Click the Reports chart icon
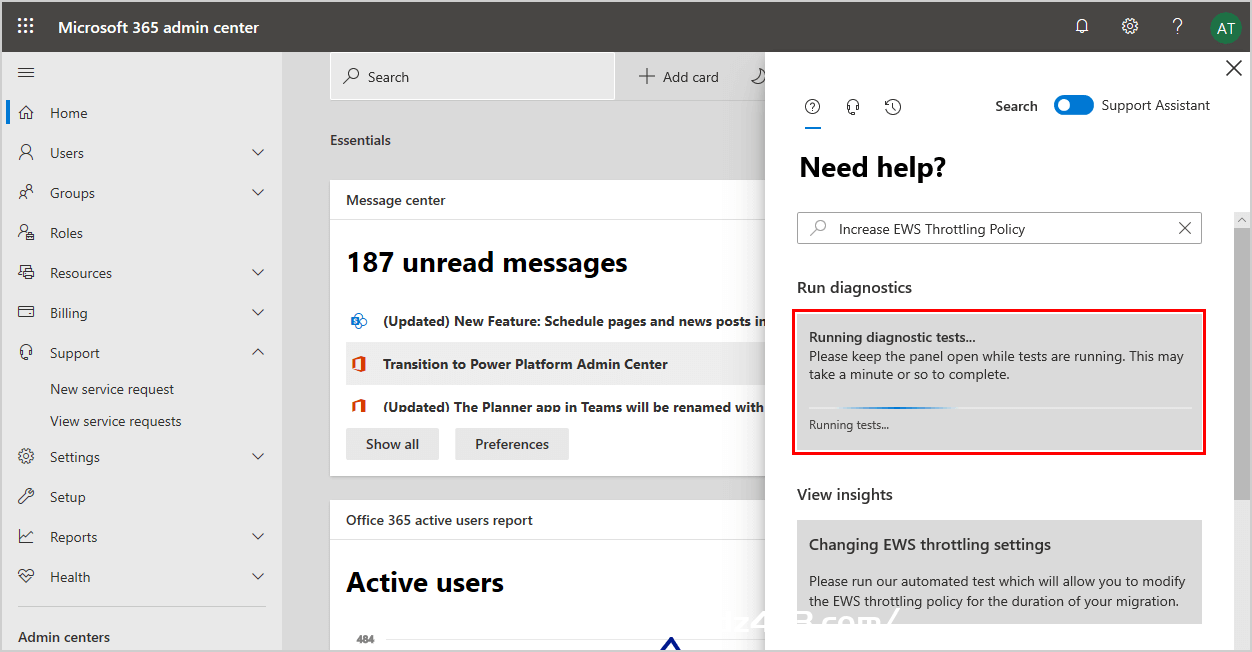This screenshot has width=1252, height=652. tap(27, 537)
